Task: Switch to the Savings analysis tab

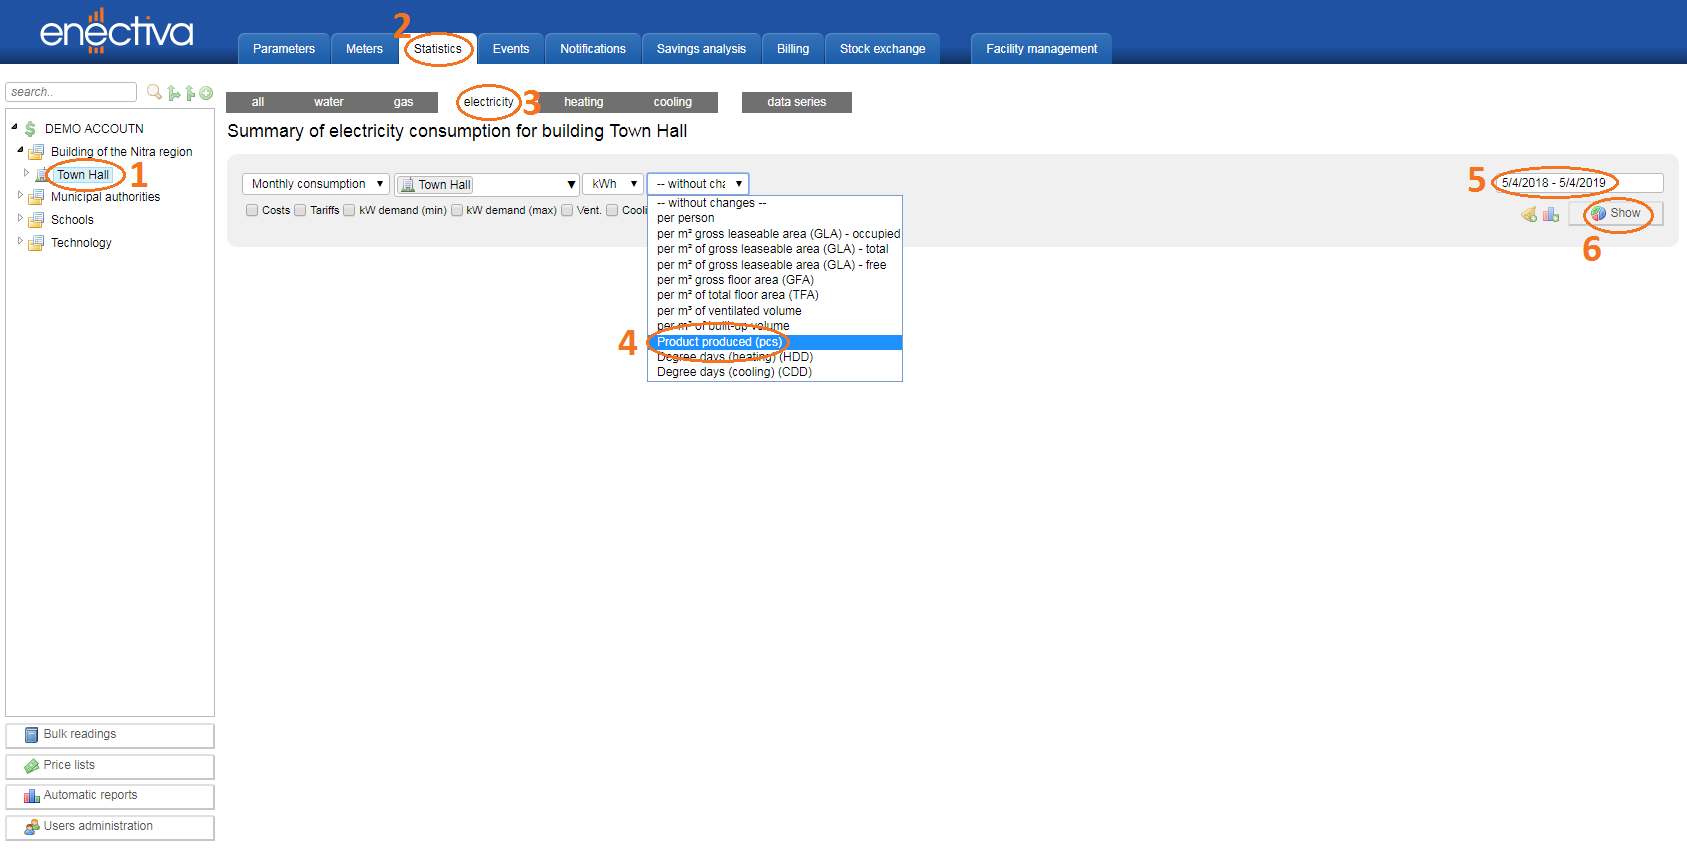Action: (701, 49)
